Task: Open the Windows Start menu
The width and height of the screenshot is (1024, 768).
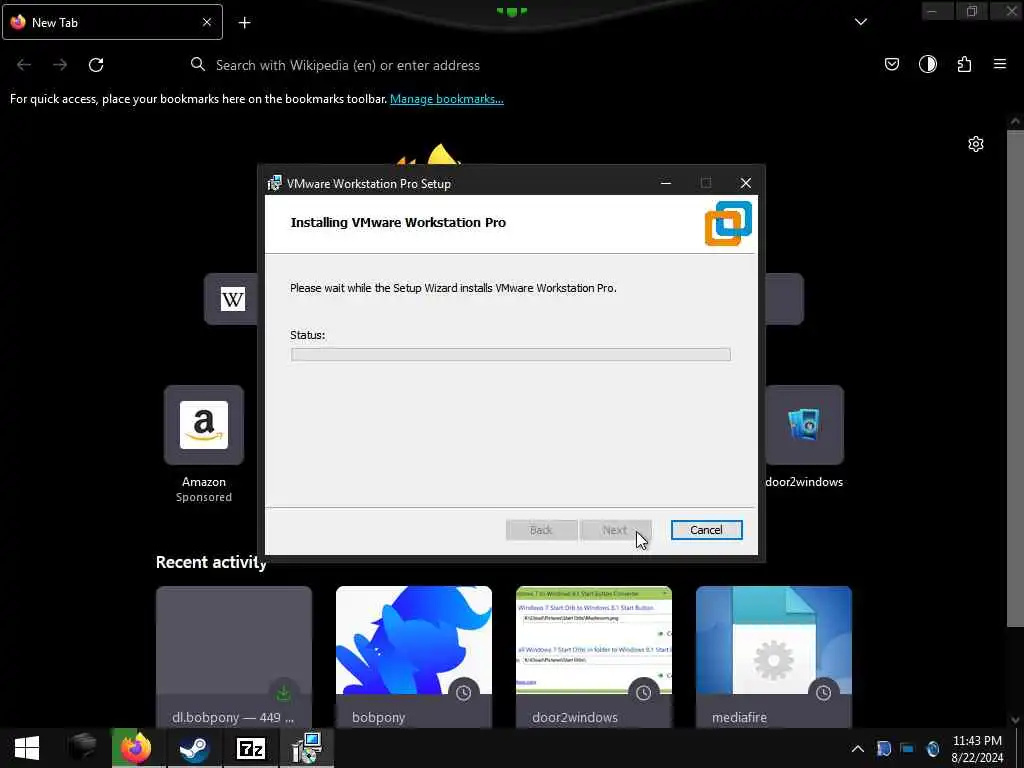Action: [x=27, y=748]
